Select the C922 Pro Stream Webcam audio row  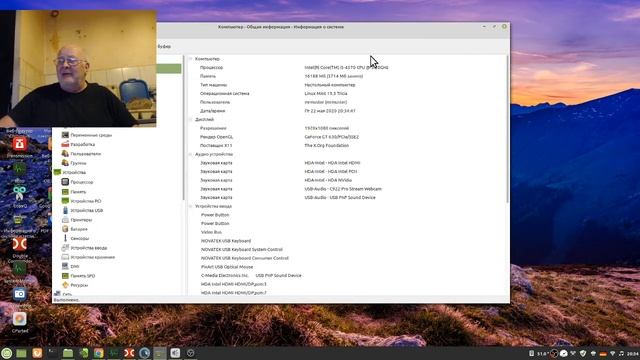coord(347,189)
